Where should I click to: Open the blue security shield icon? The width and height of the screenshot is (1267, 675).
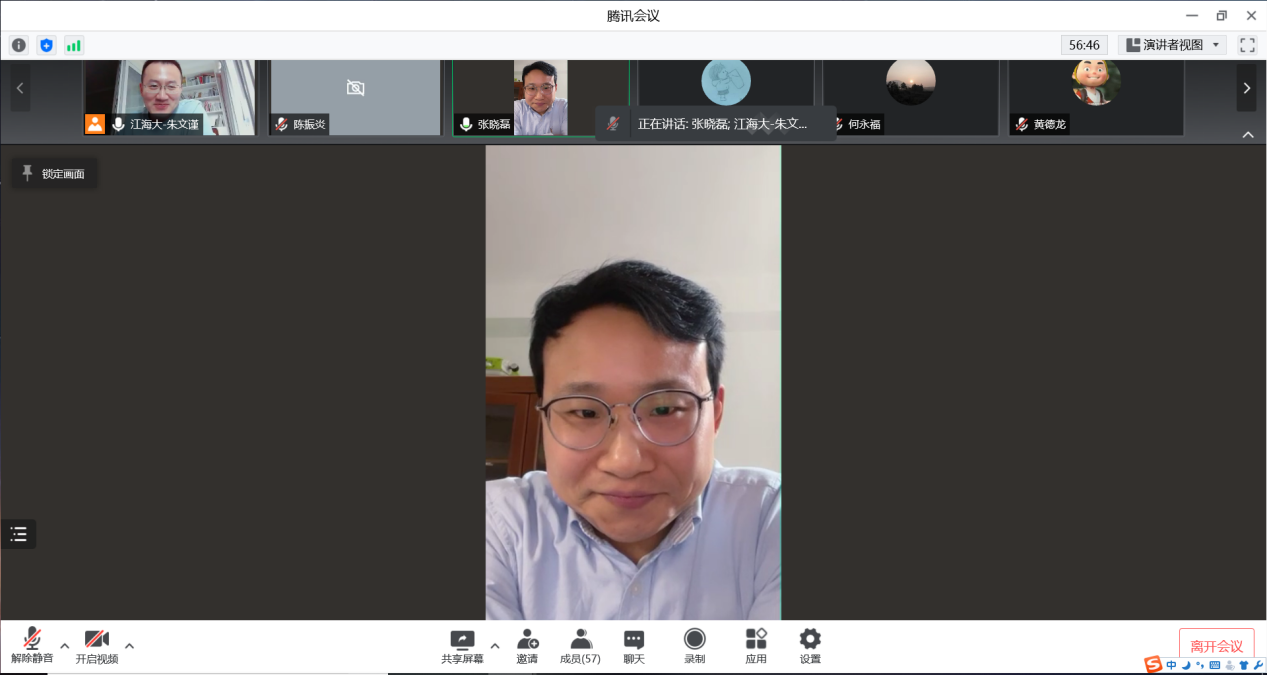click(x=46, y=45)
